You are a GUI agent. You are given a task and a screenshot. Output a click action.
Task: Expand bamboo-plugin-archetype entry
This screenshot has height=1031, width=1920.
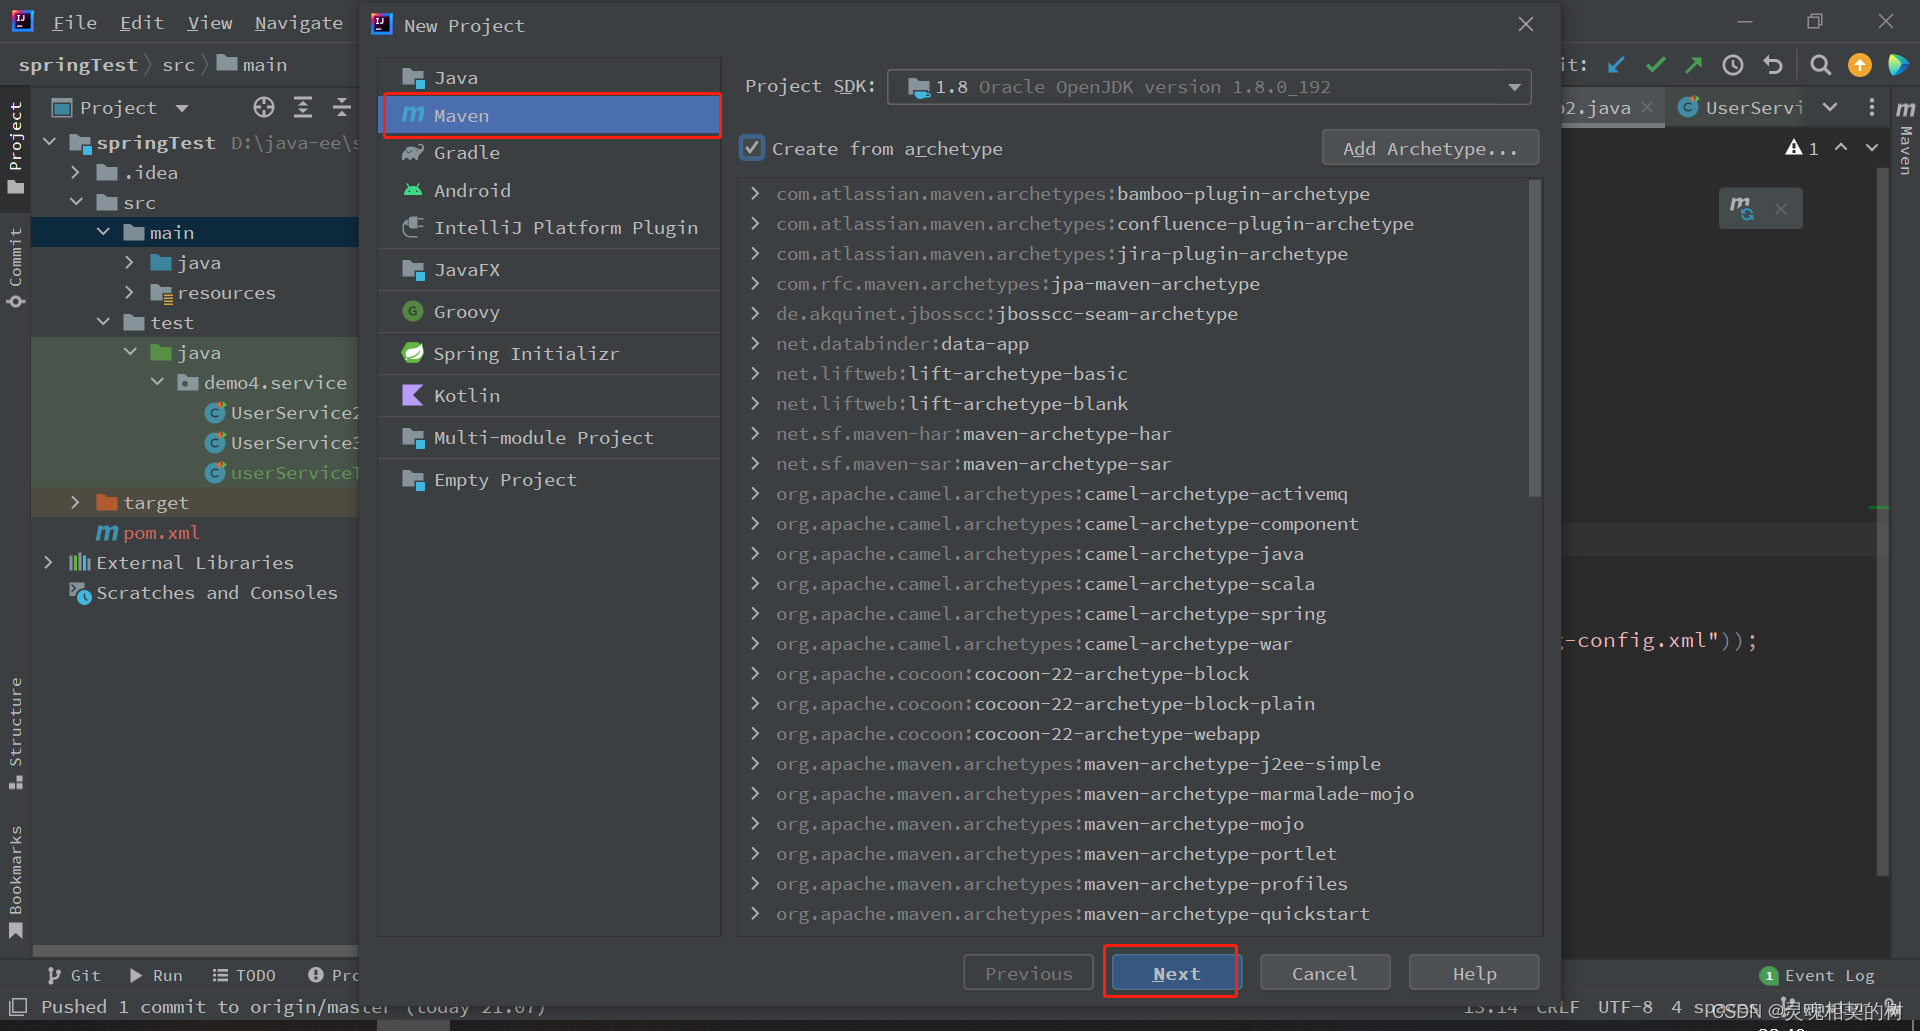755,193
